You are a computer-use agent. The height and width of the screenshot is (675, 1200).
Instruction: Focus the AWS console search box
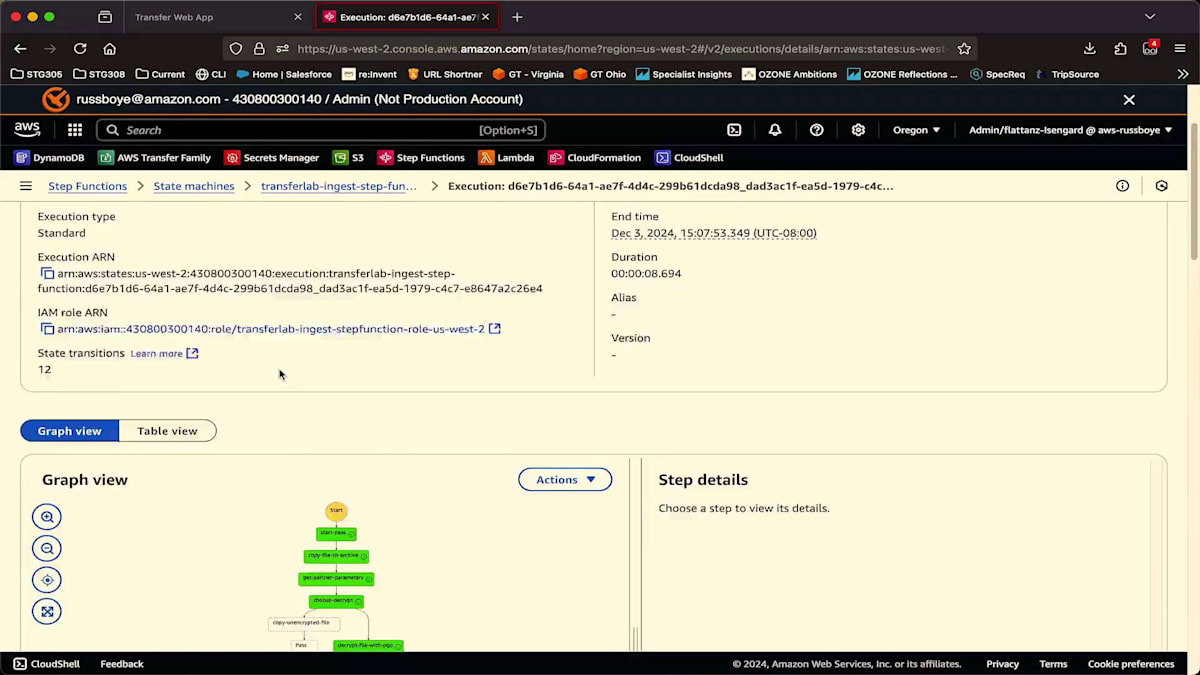coord(320,130)
